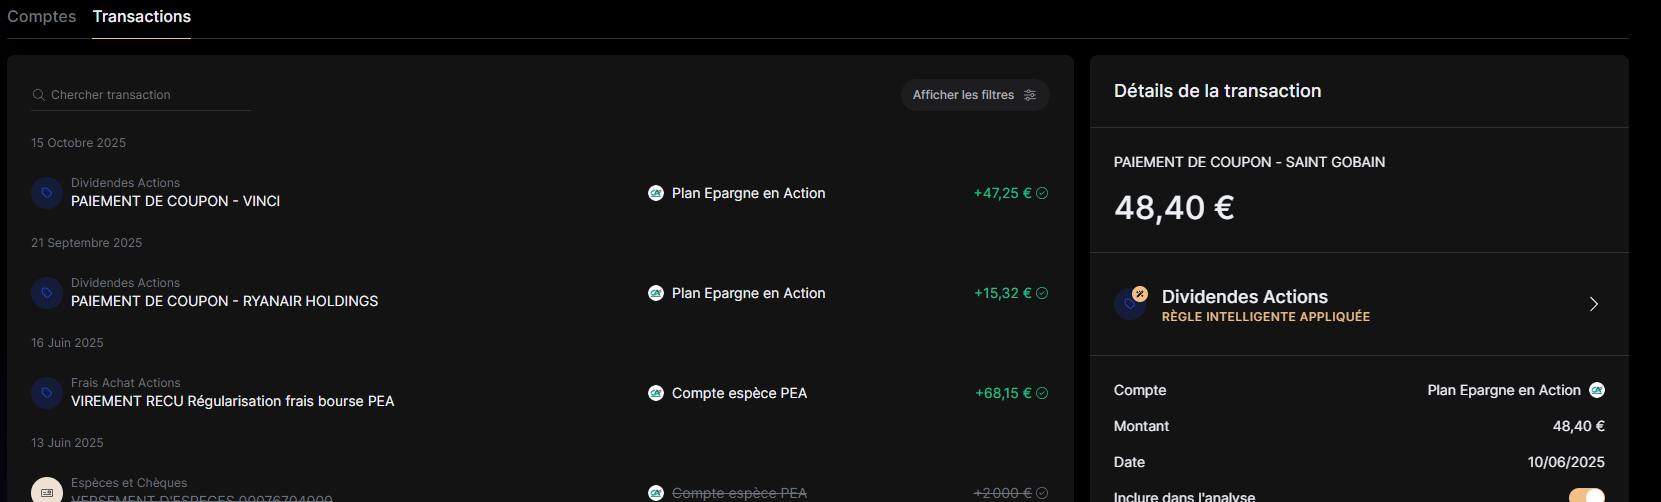Open the VIREMENT RECU Régularisation transaction

coord(232,401)
